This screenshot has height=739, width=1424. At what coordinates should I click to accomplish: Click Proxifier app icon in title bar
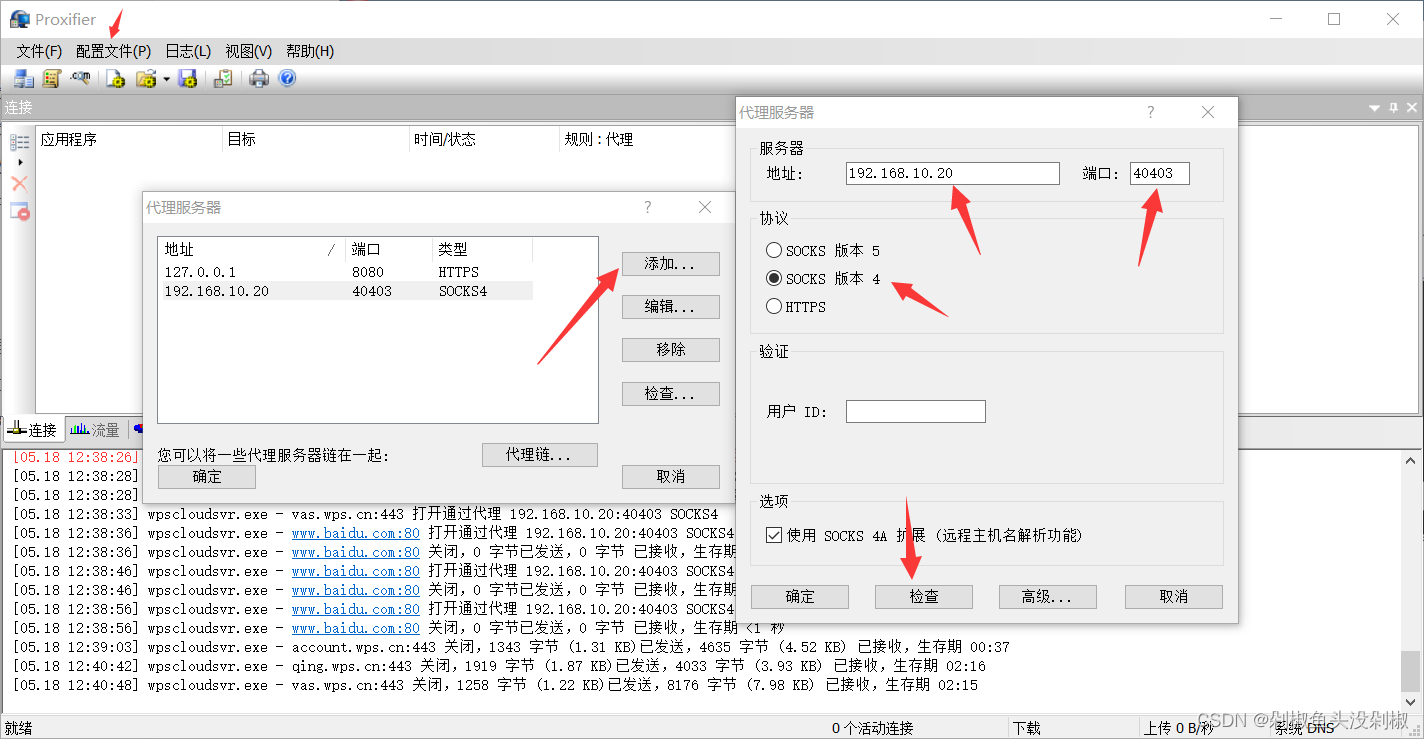point(20,19)
